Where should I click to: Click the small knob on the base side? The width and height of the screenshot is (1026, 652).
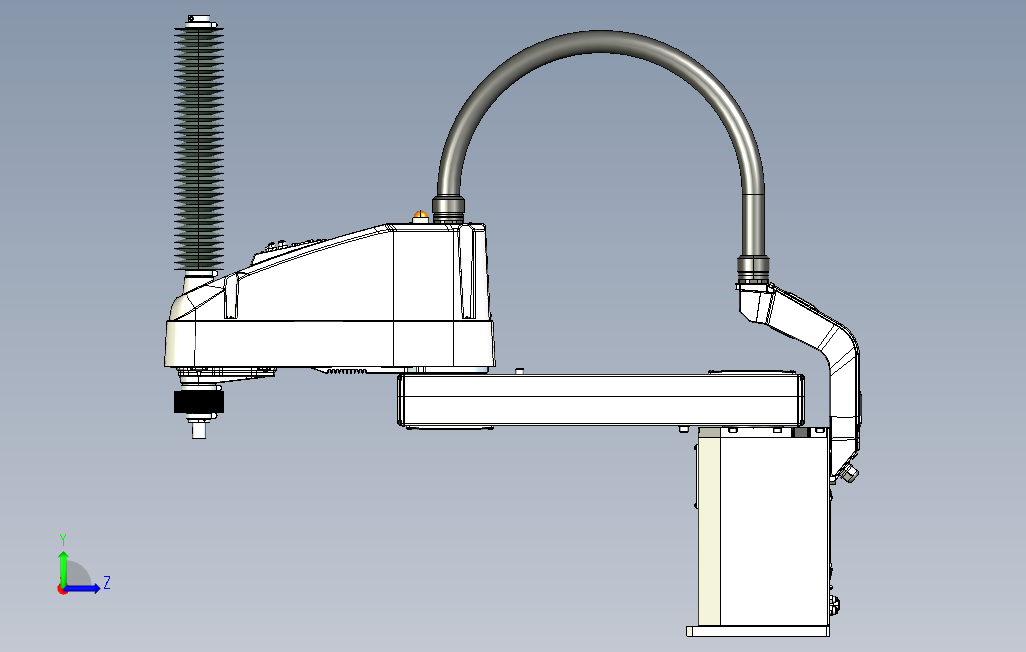pos(849,472)
